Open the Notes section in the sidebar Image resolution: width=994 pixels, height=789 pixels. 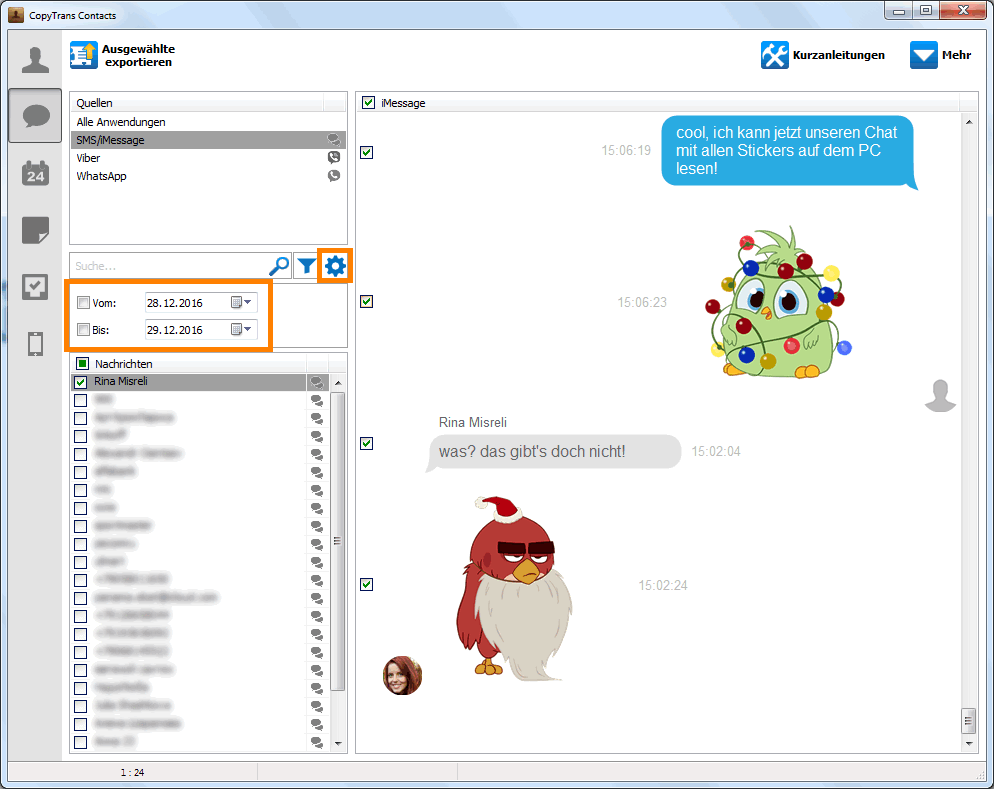(36, 229)
